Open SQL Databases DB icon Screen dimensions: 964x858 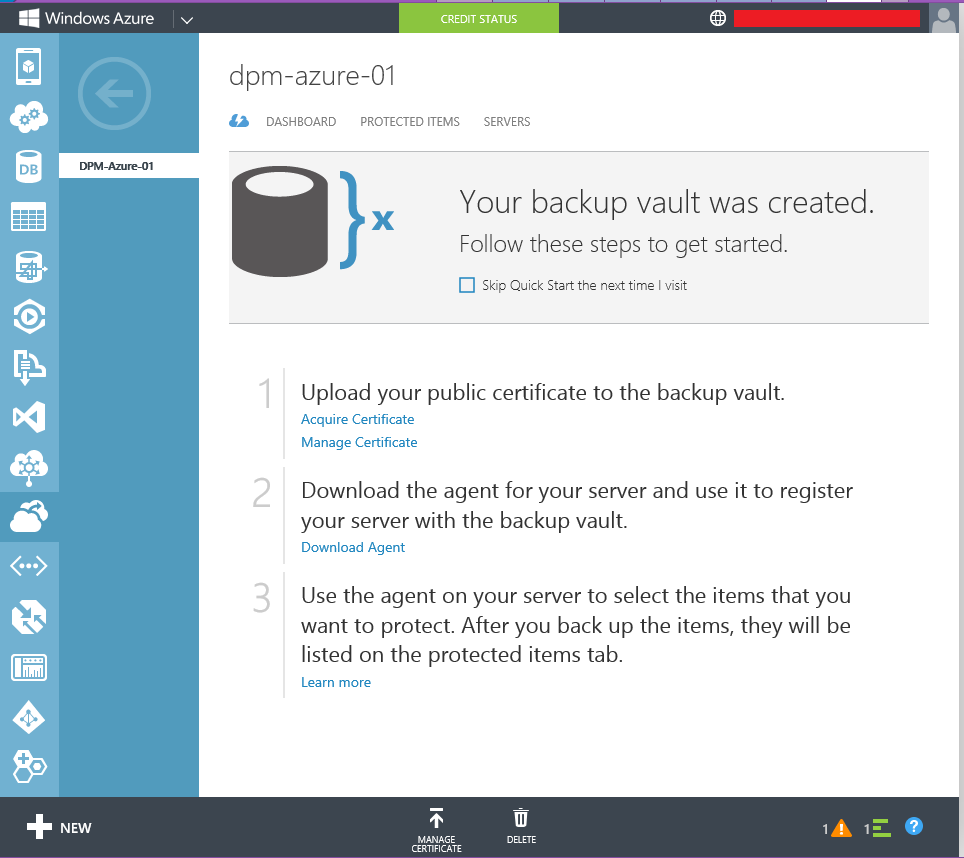point(29,167)
